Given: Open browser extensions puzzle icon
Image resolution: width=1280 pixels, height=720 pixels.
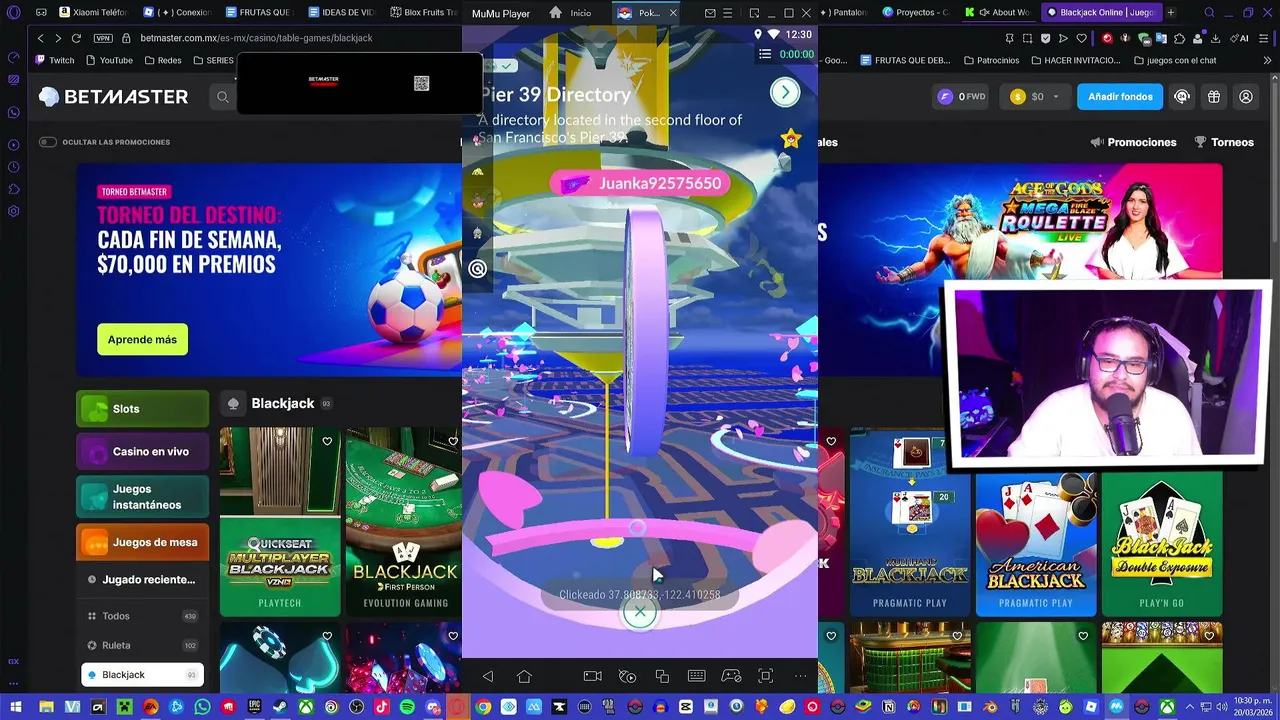Looking at the screenshot, I should pyautogui.click(x=1180, y=38).
